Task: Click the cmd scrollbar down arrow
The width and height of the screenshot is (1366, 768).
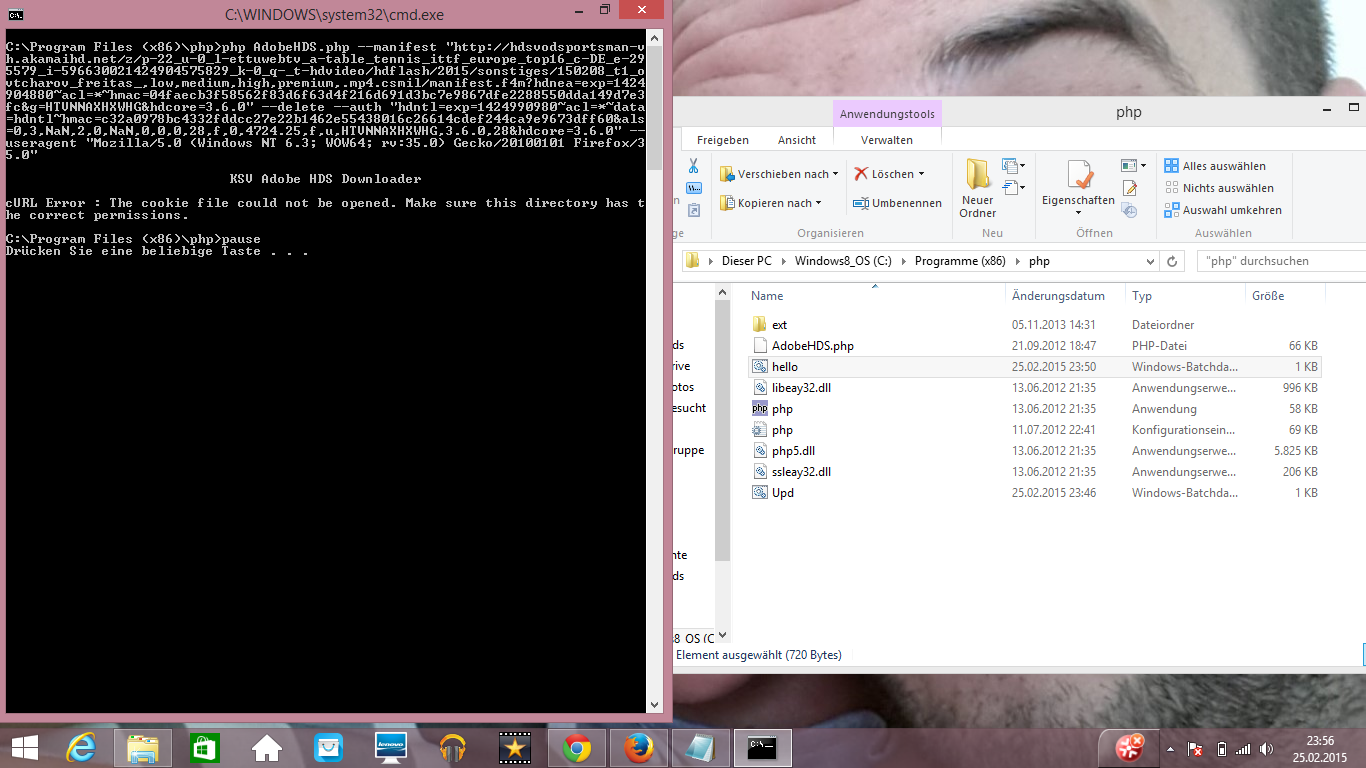Action: tap(655, 705)
